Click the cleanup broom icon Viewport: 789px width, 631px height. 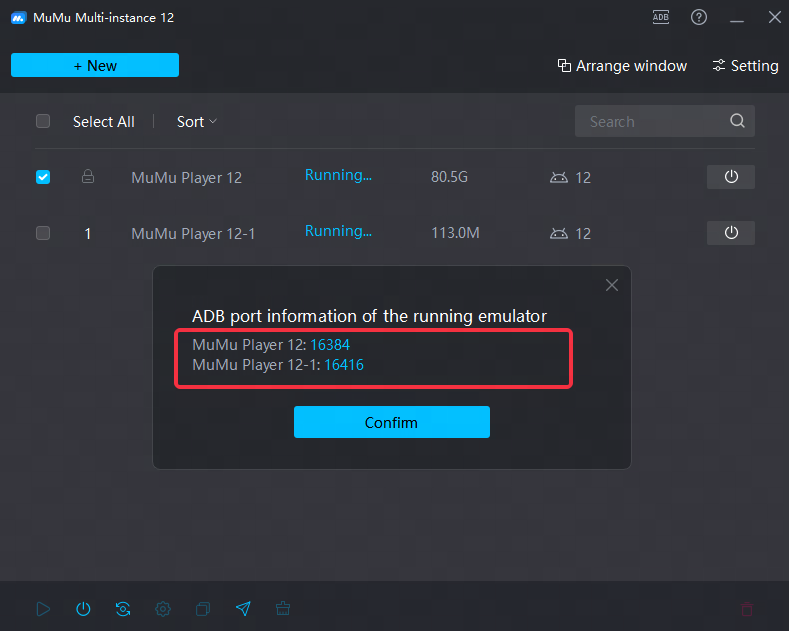point(283,609)
